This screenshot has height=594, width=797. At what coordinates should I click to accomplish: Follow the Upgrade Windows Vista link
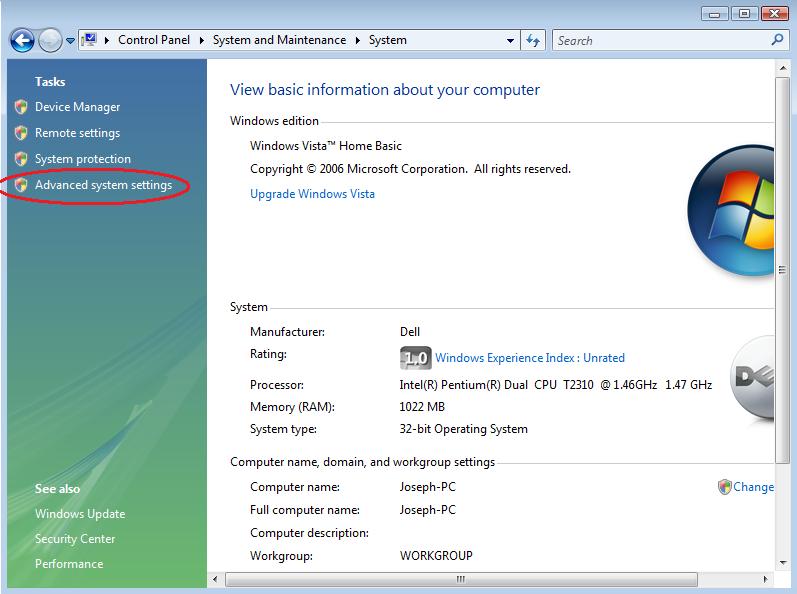point(312,194)
